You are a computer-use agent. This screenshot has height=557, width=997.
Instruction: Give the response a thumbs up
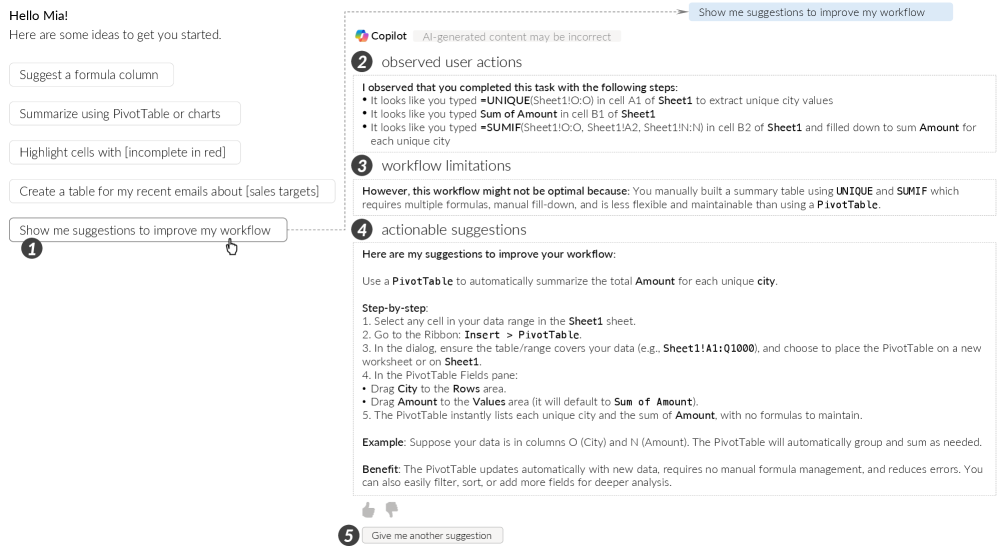click(x=368, y=510)
